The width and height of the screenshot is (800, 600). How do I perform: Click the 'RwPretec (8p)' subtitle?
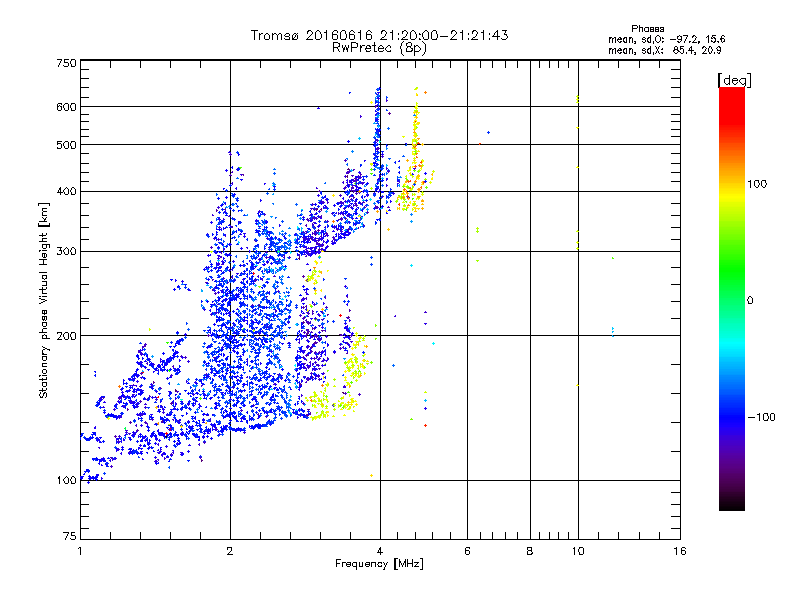(x=379, y=48)
